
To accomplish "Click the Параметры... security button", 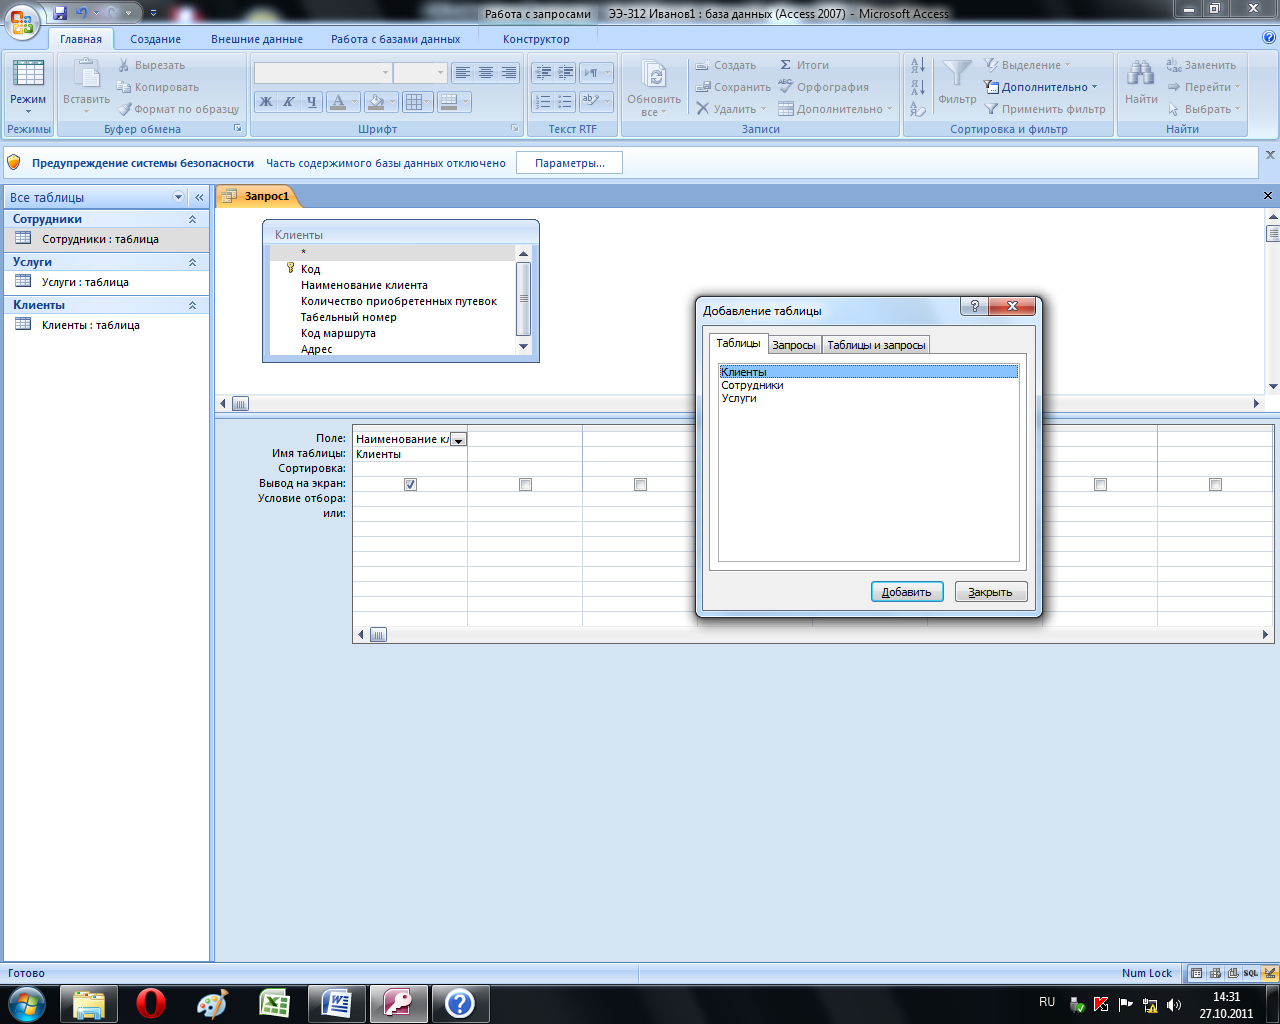I will click(569, 163).
